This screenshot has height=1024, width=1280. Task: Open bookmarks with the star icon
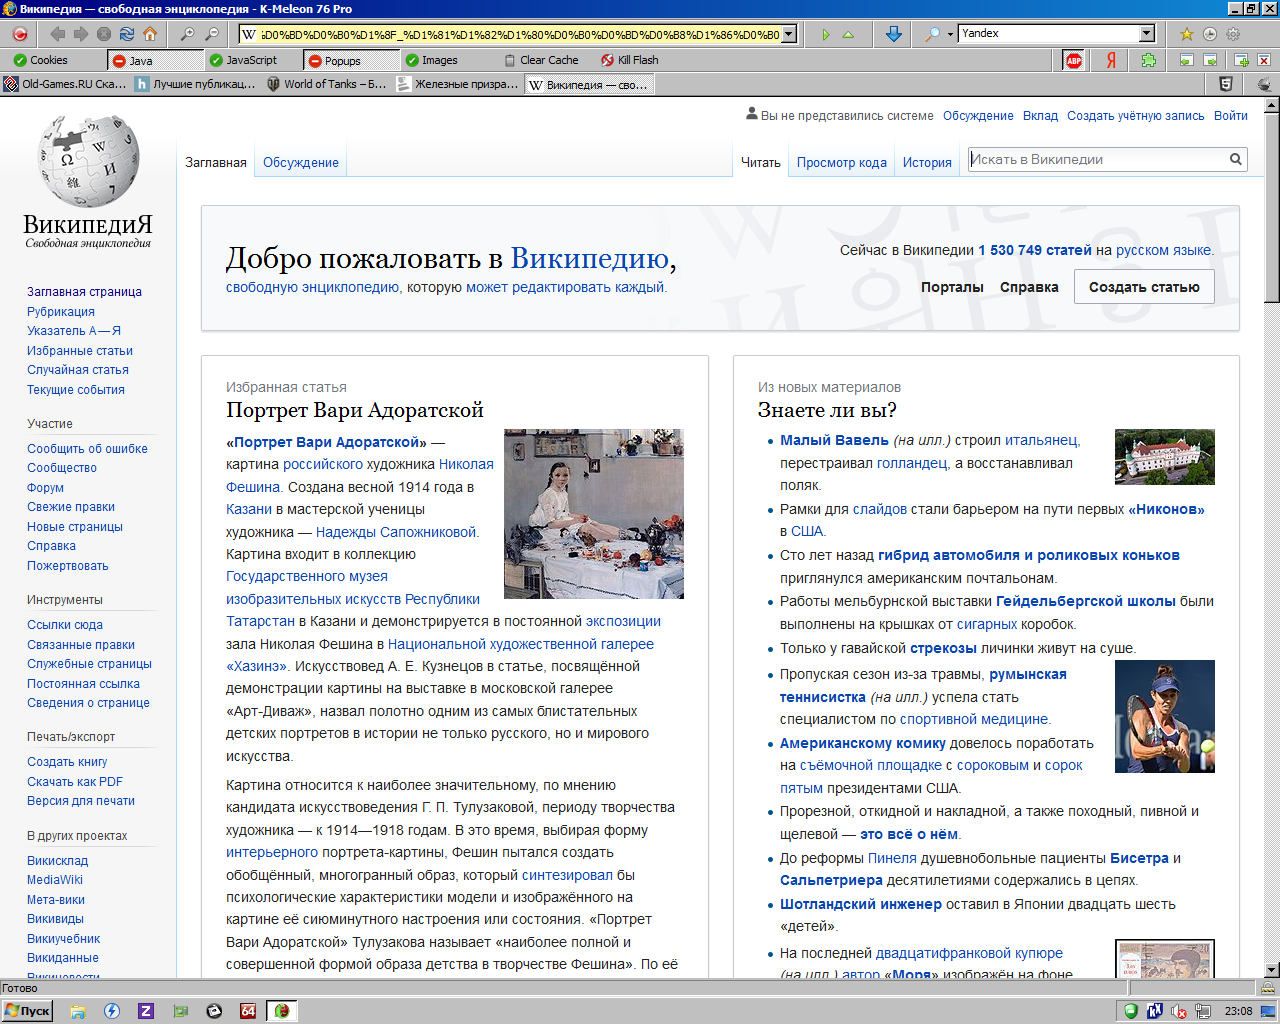(x=1186, y=34)
